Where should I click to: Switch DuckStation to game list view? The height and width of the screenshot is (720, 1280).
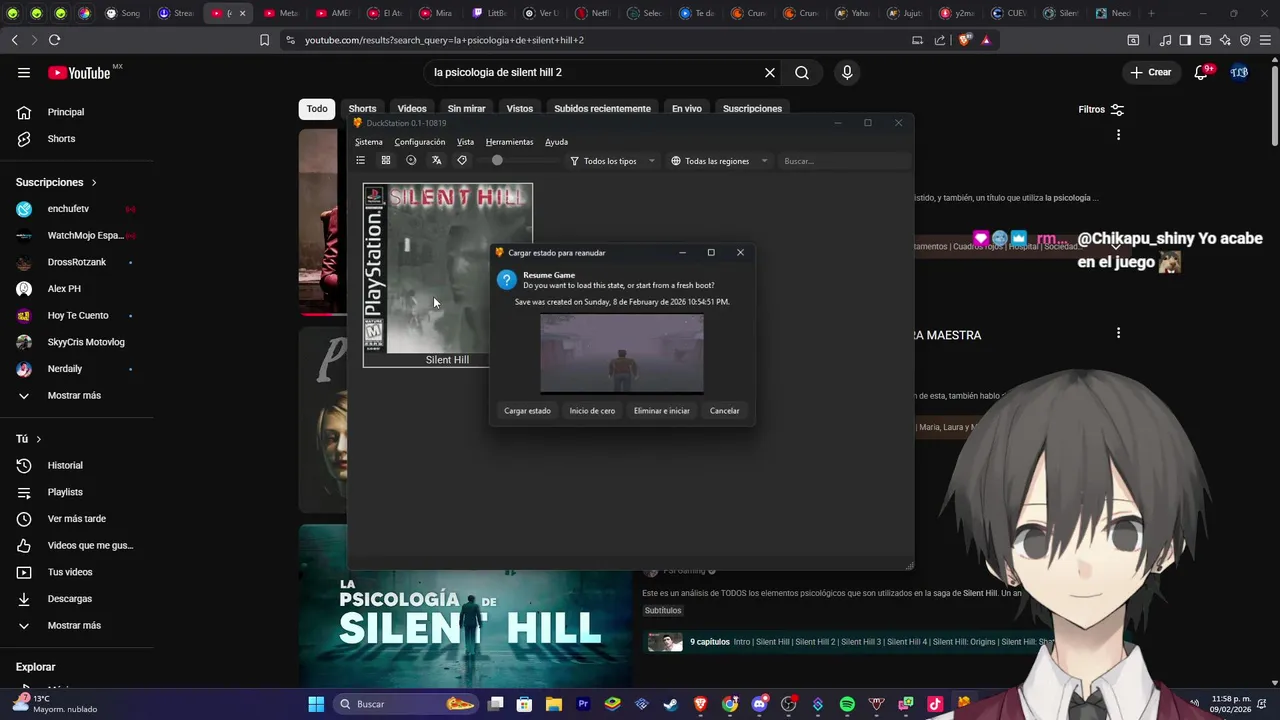point(361,160)
